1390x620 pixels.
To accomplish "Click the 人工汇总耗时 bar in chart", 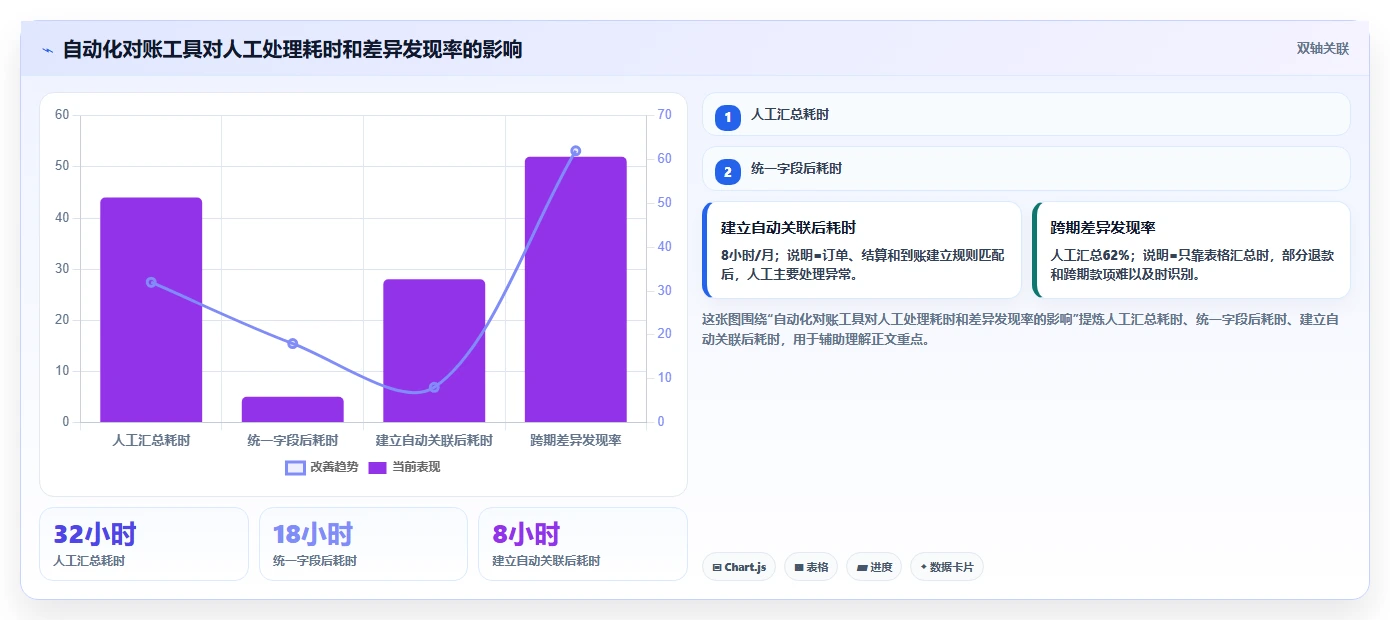I will coord(151,310).
